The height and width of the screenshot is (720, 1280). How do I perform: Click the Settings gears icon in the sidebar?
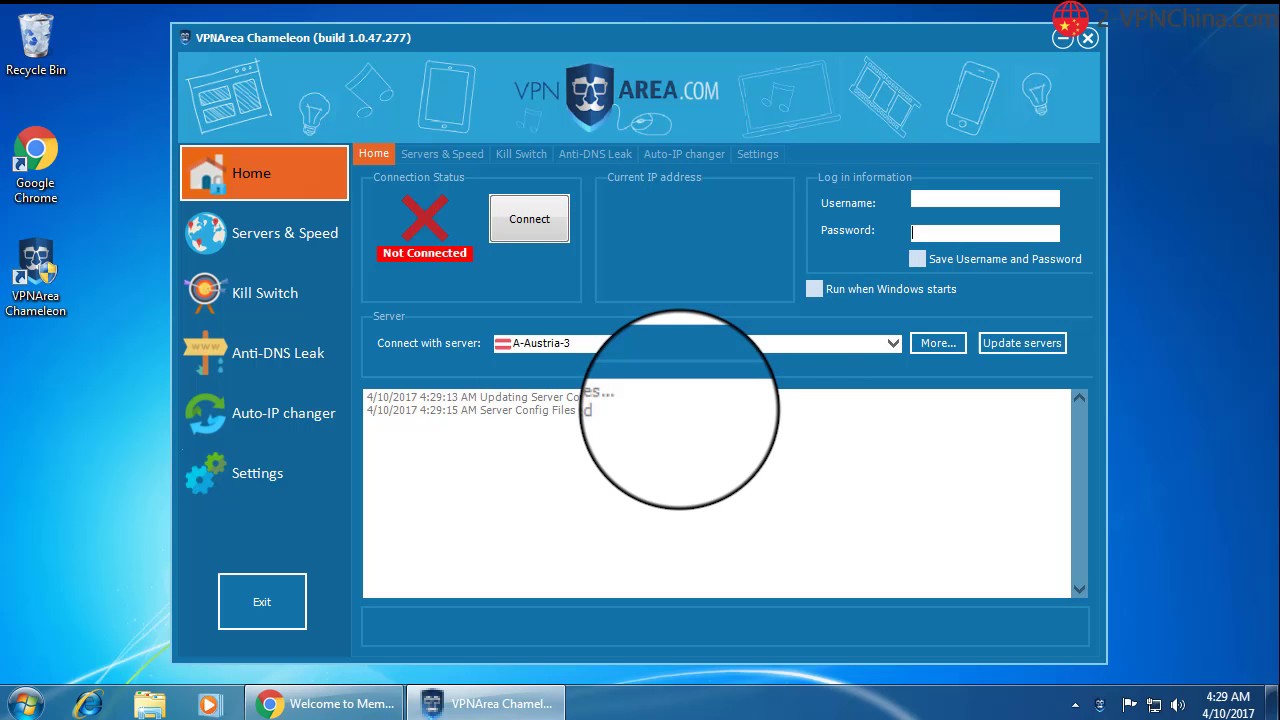tap(205, 473)
